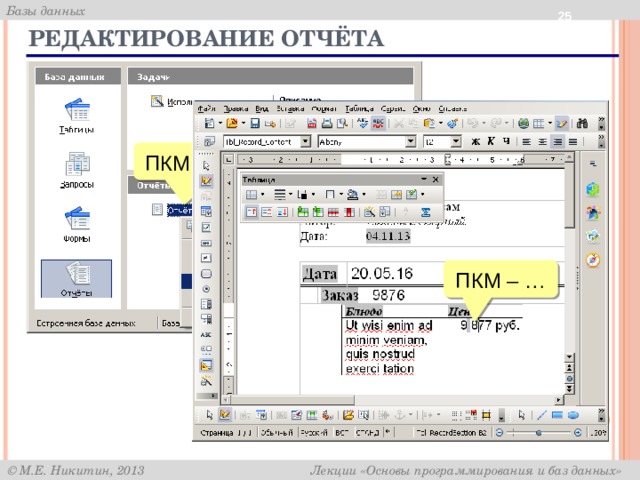Click the Sum sigma icon in Table toolbar
This screenshot has width=640, height=480.
pos(425,212)
